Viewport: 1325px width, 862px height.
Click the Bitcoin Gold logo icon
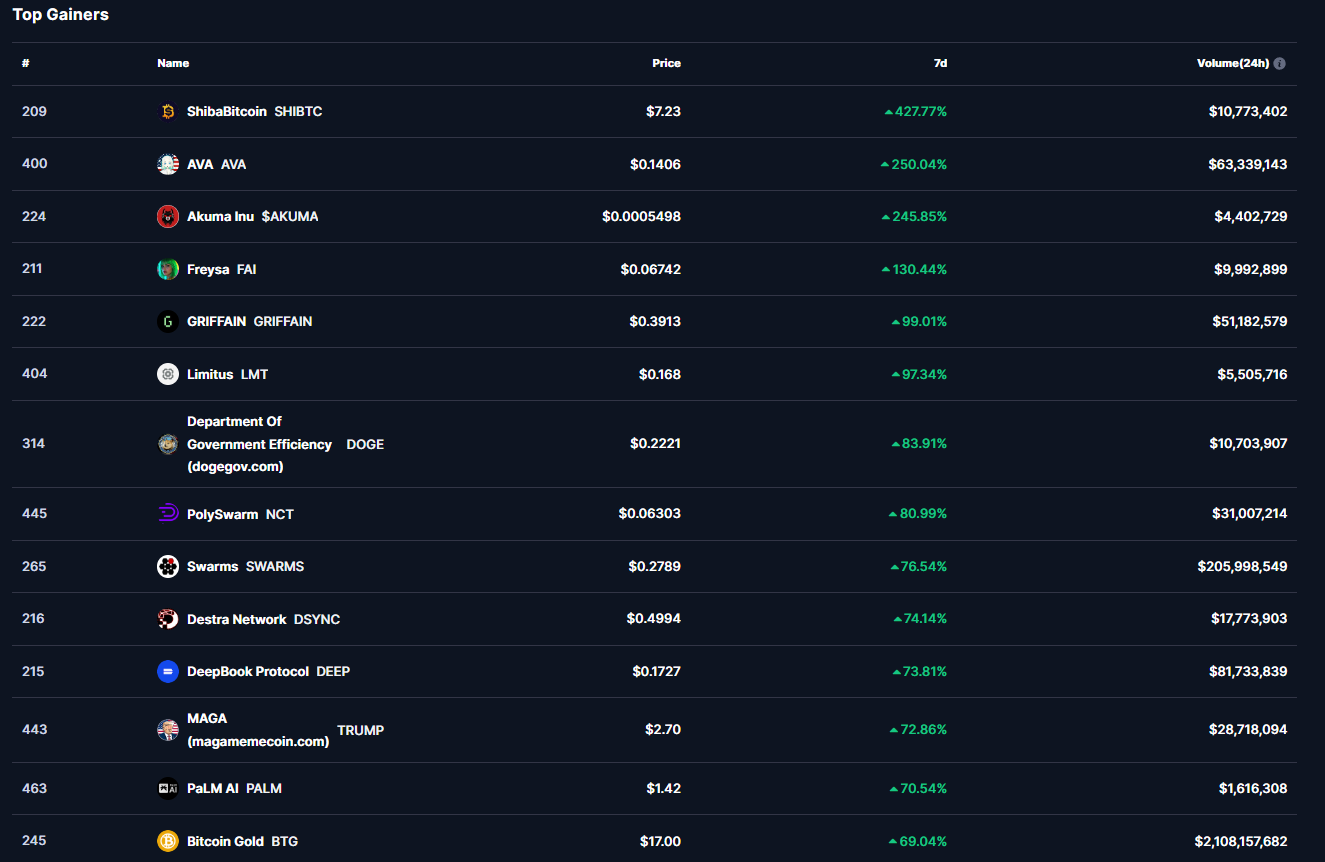click(x=168, y=841)
